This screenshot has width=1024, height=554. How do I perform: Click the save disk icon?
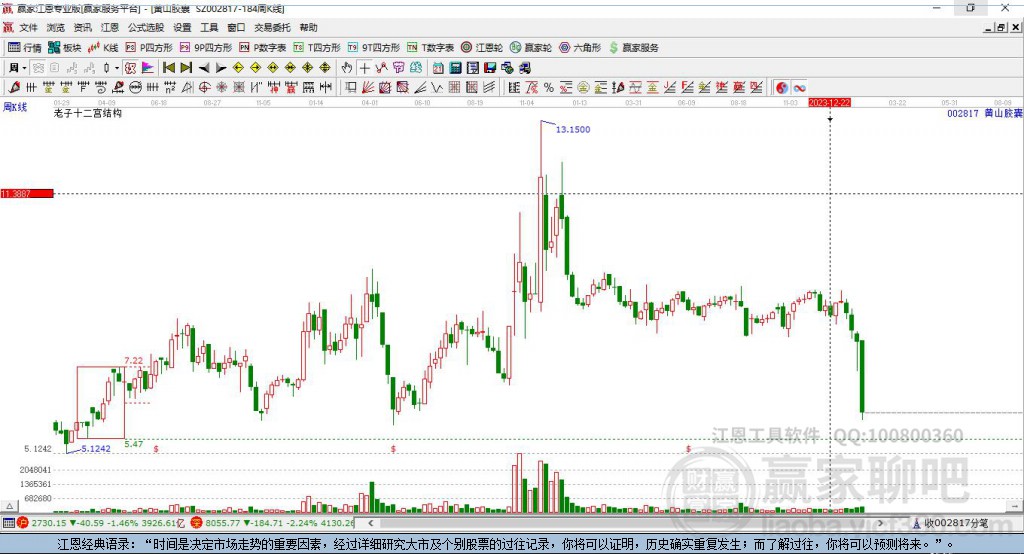[x=490, y=68]
